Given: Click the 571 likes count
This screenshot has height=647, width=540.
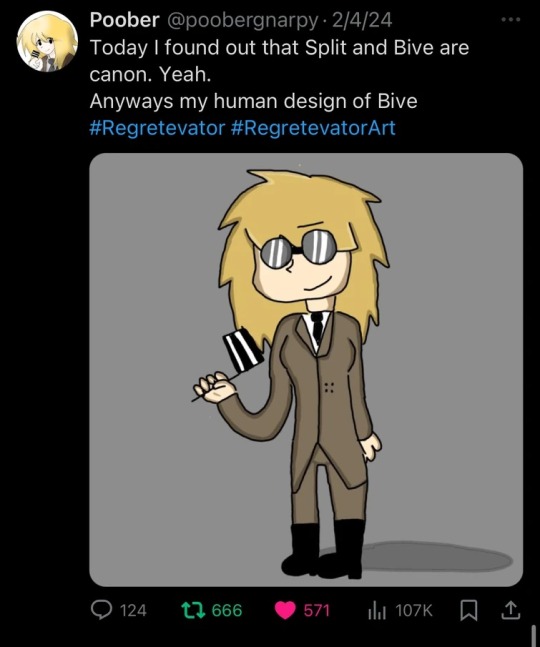Looking at the screenshot, I should click(x=317, y=611).
